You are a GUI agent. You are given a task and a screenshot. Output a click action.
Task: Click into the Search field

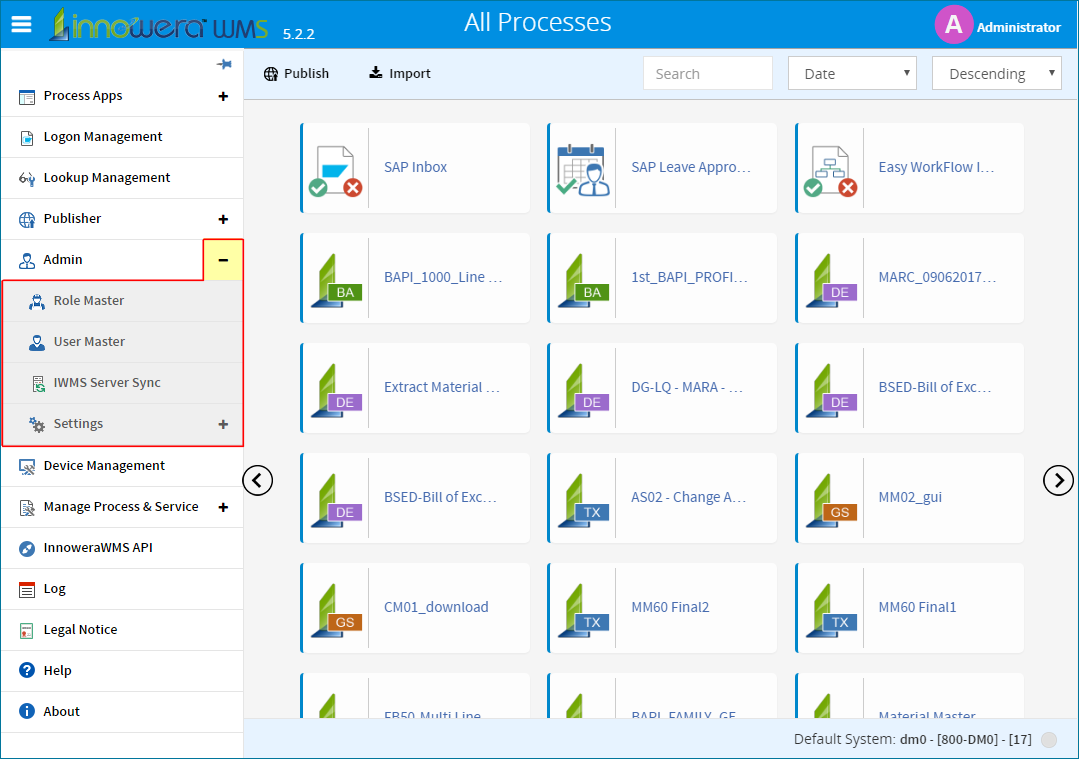(x=707, y=74)
